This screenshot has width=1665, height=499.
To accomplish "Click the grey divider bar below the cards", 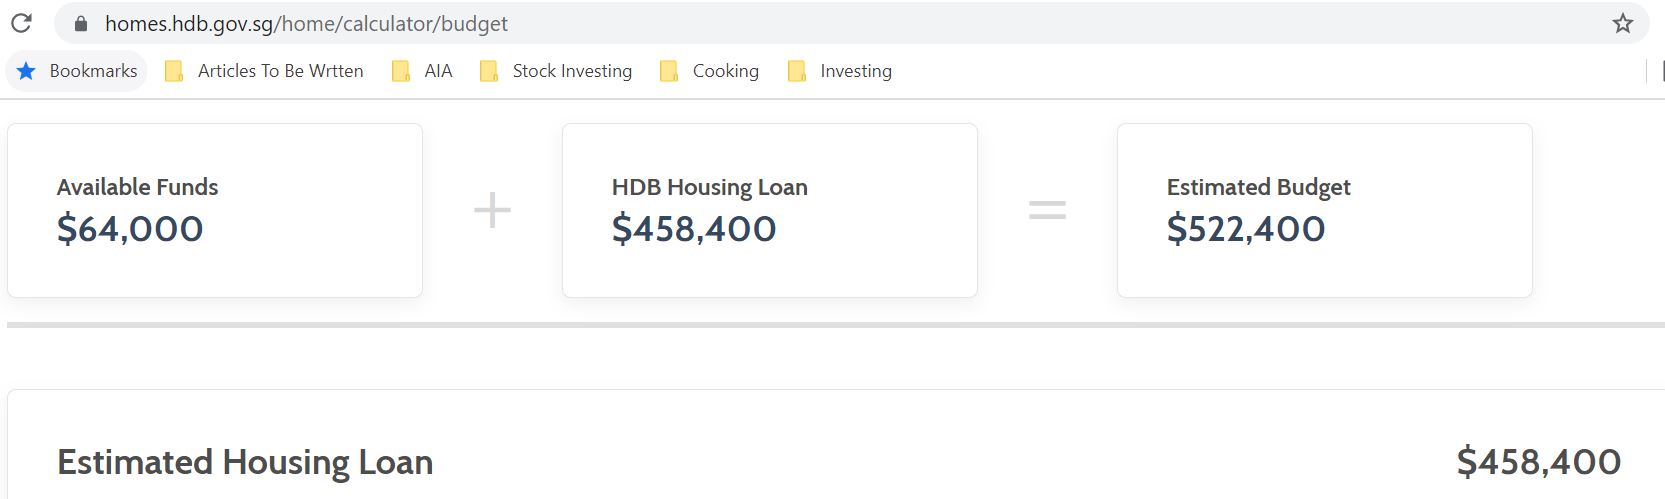I will coord(836,325).
